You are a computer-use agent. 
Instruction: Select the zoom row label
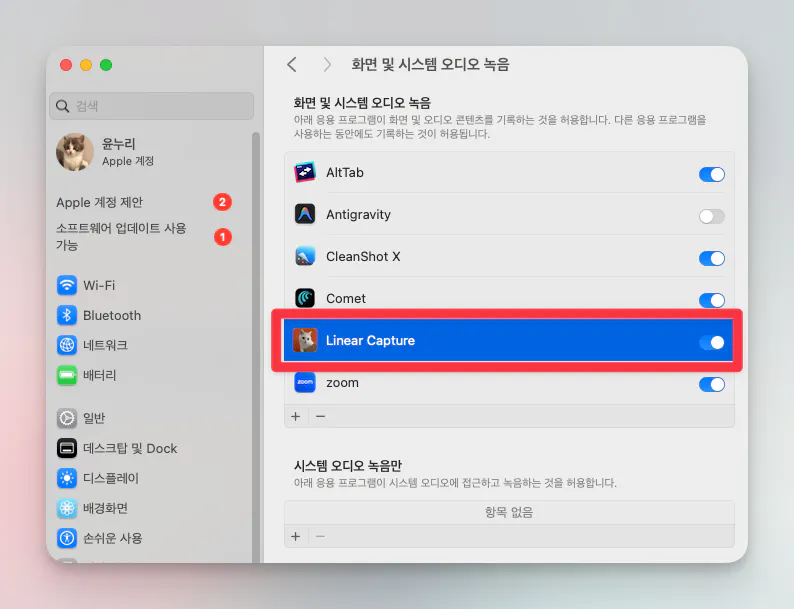342,383
